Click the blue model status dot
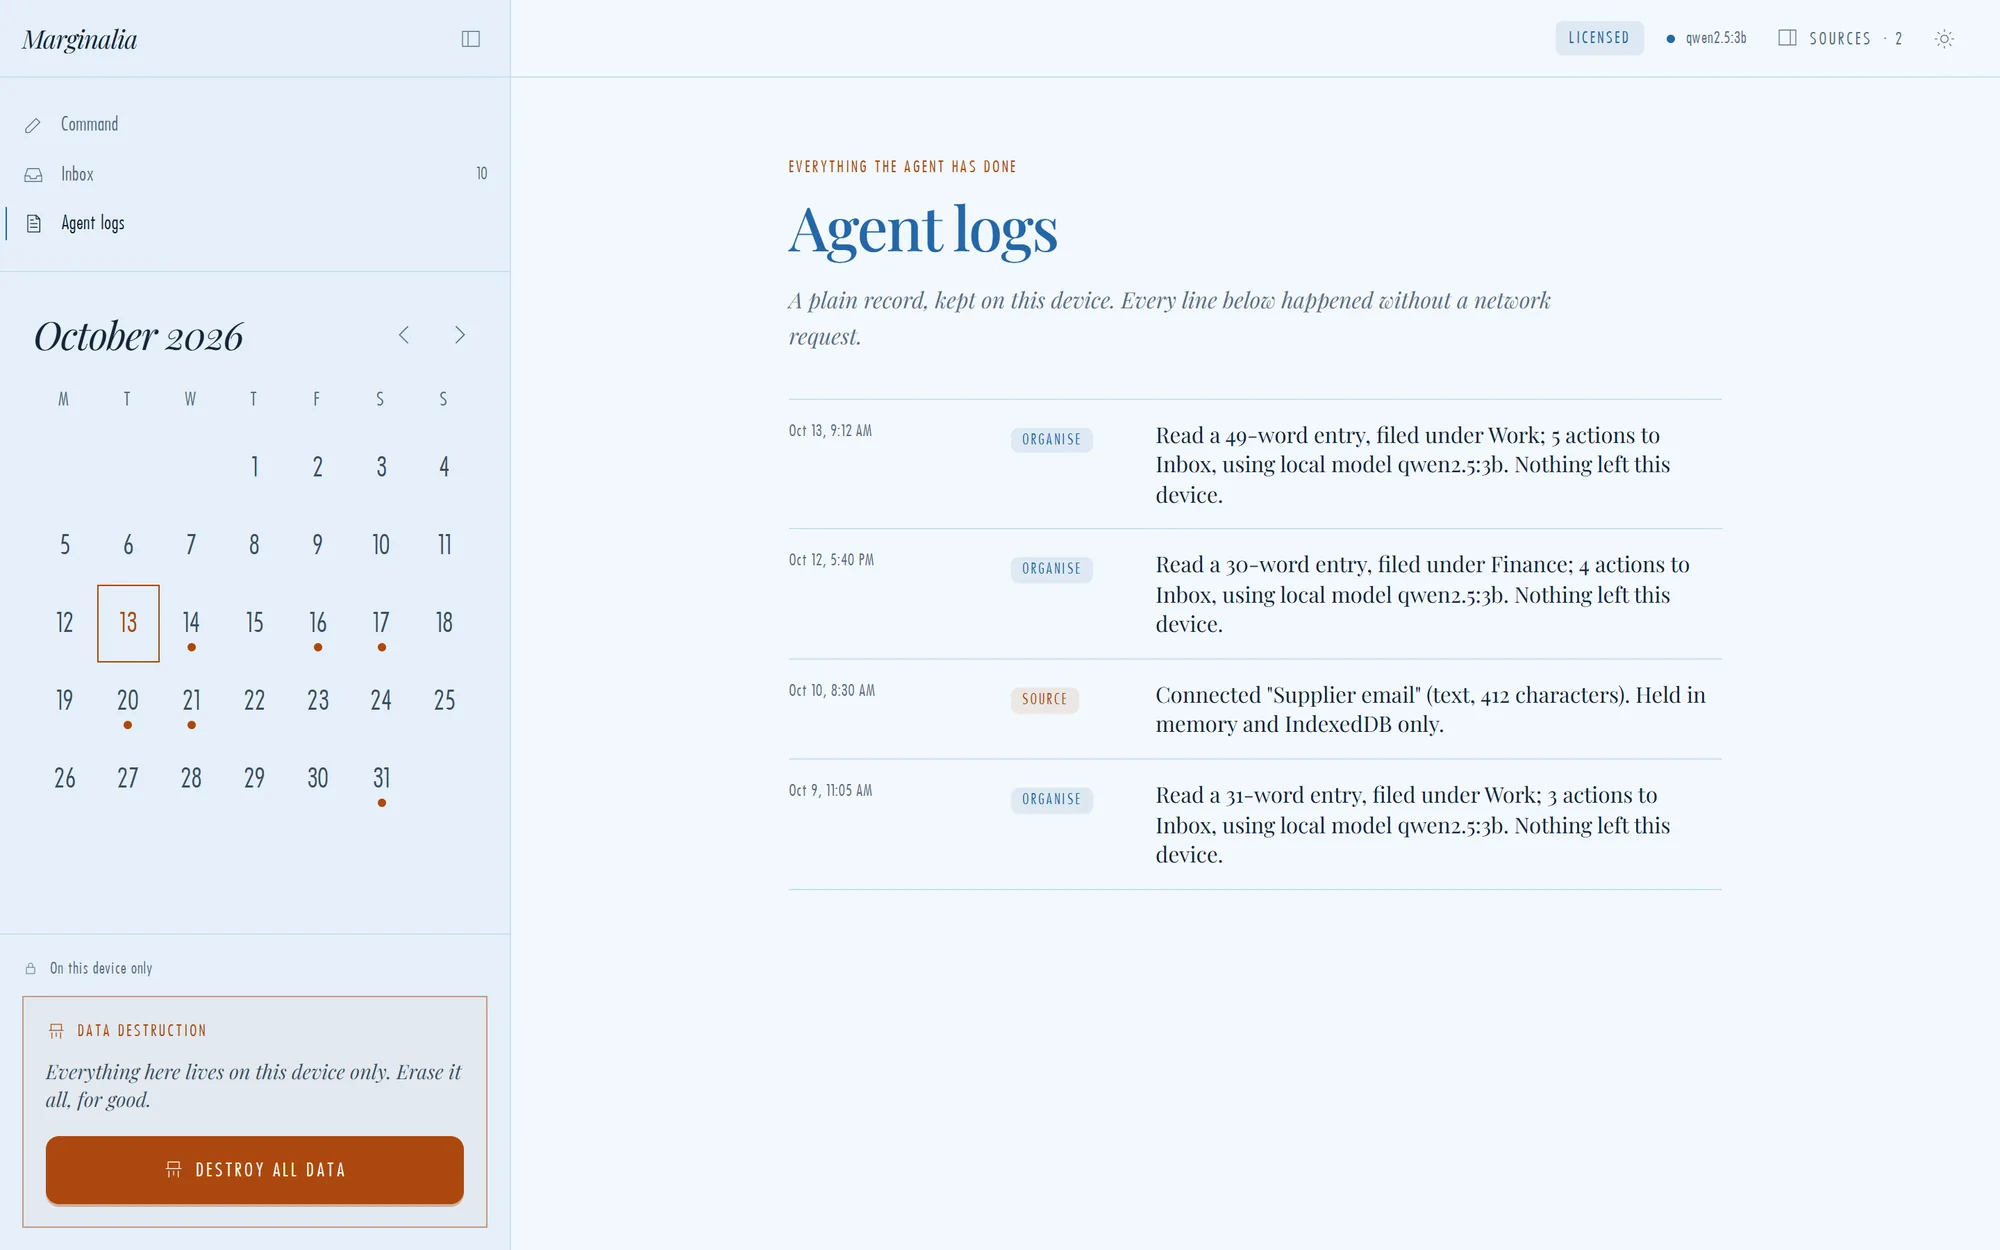This screenshot has width=2000, height=1250. click(x=1670, y=39)
